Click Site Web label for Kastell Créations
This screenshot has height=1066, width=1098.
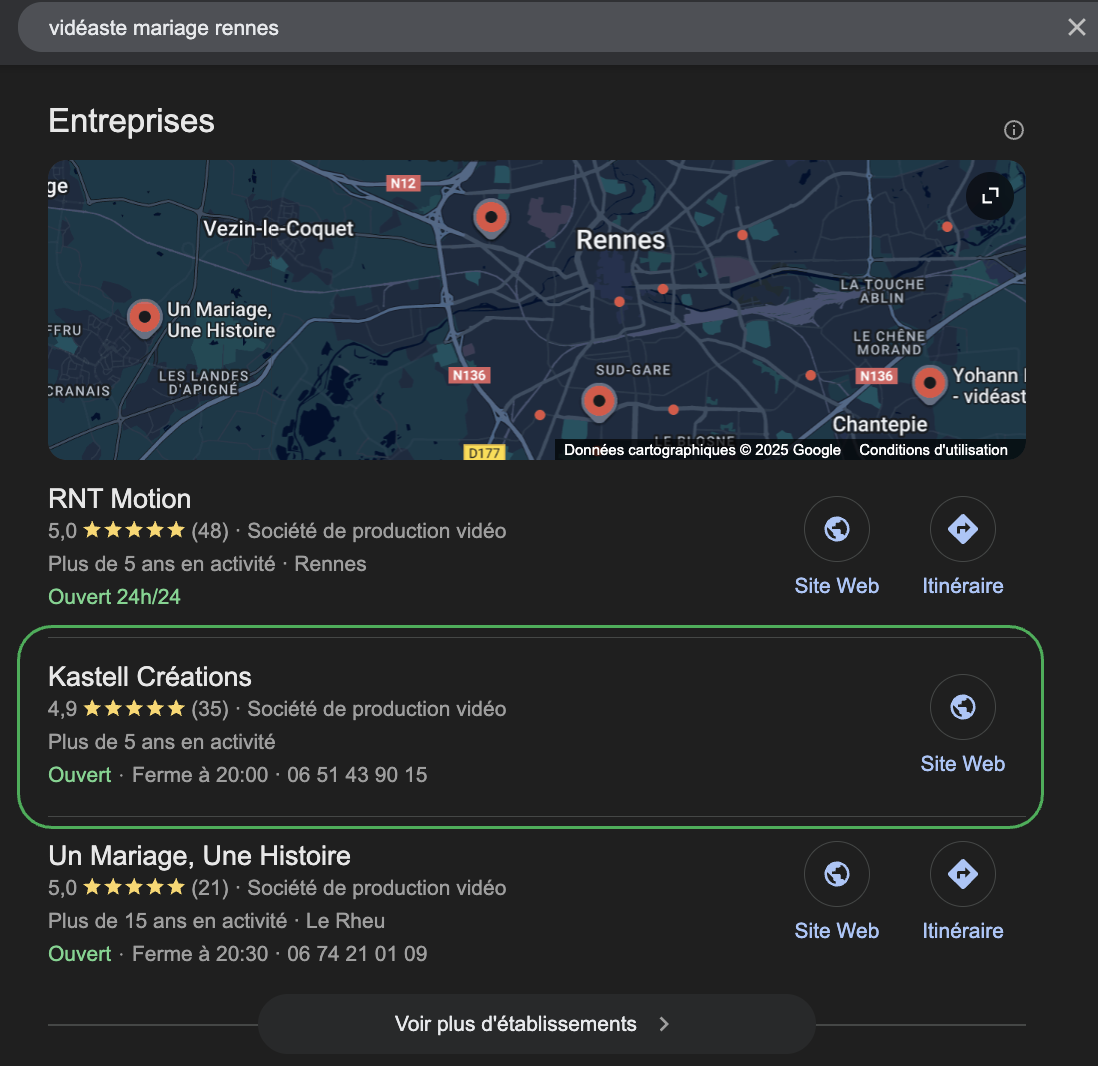[x=962, y=763]
